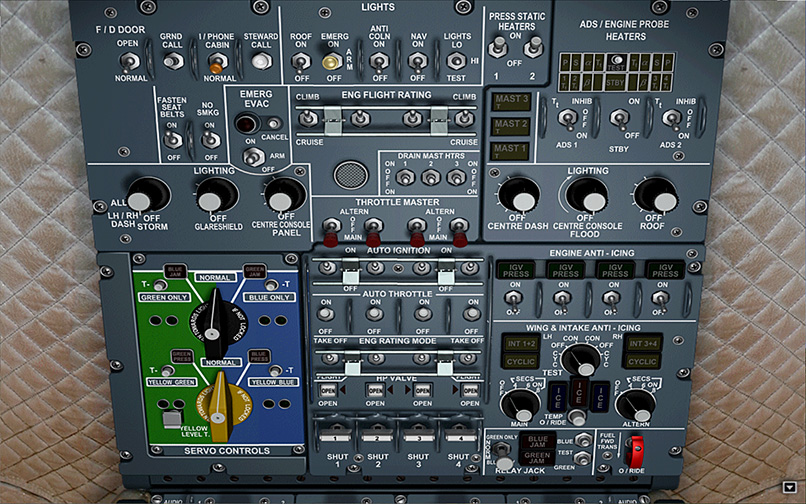This screenshot has width=806, height=504.
Task: Click the HP Valve 1 OPEN button
Action: click(x=327, y=389)
